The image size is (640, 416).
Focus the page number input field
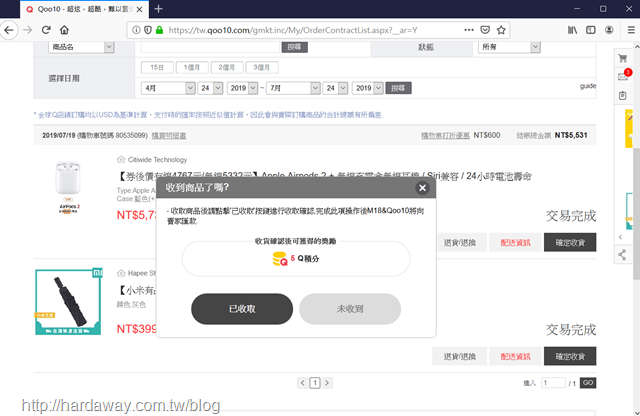pyautogui.click(x=553, y=383)
